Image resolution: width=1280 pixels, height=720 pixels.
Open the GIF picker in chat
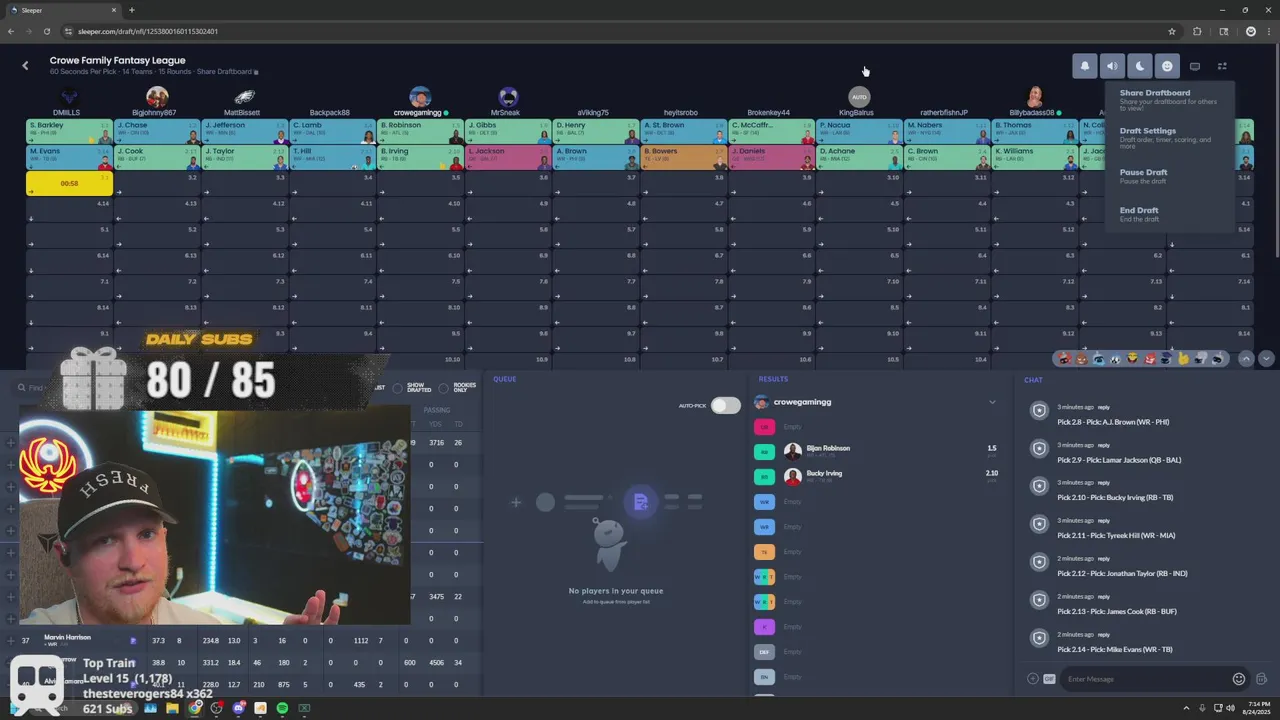coord(1049,679)
